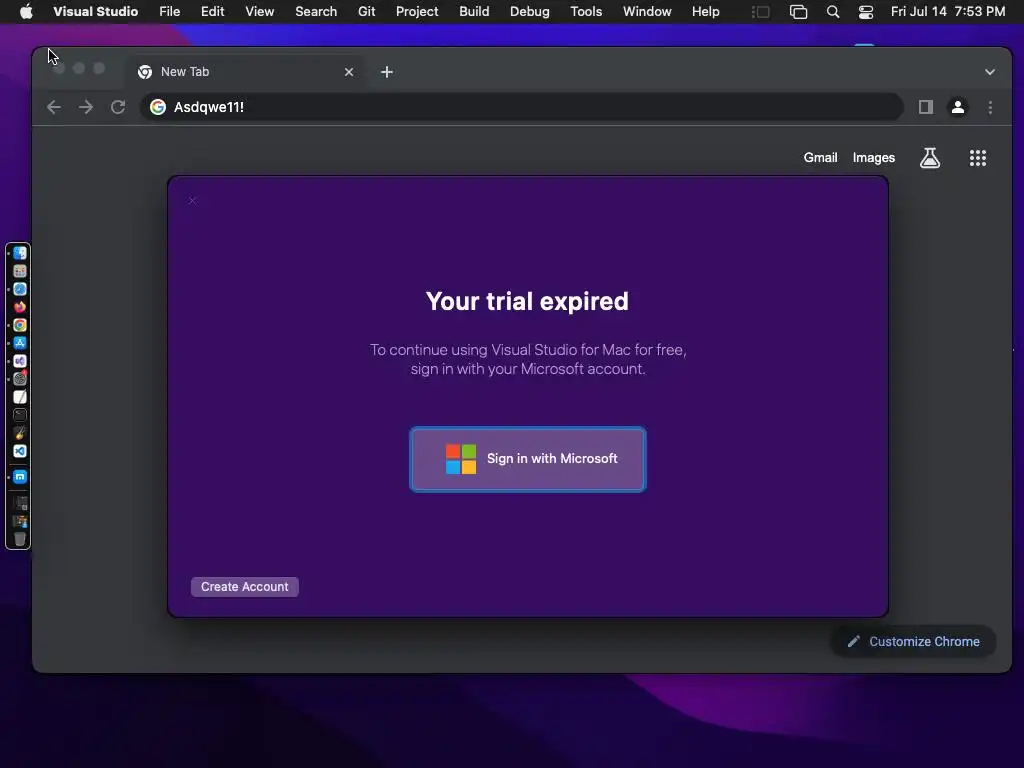Open the Tools menu
This screenshot has width=1024, height=768.
(x=586, y=12)
